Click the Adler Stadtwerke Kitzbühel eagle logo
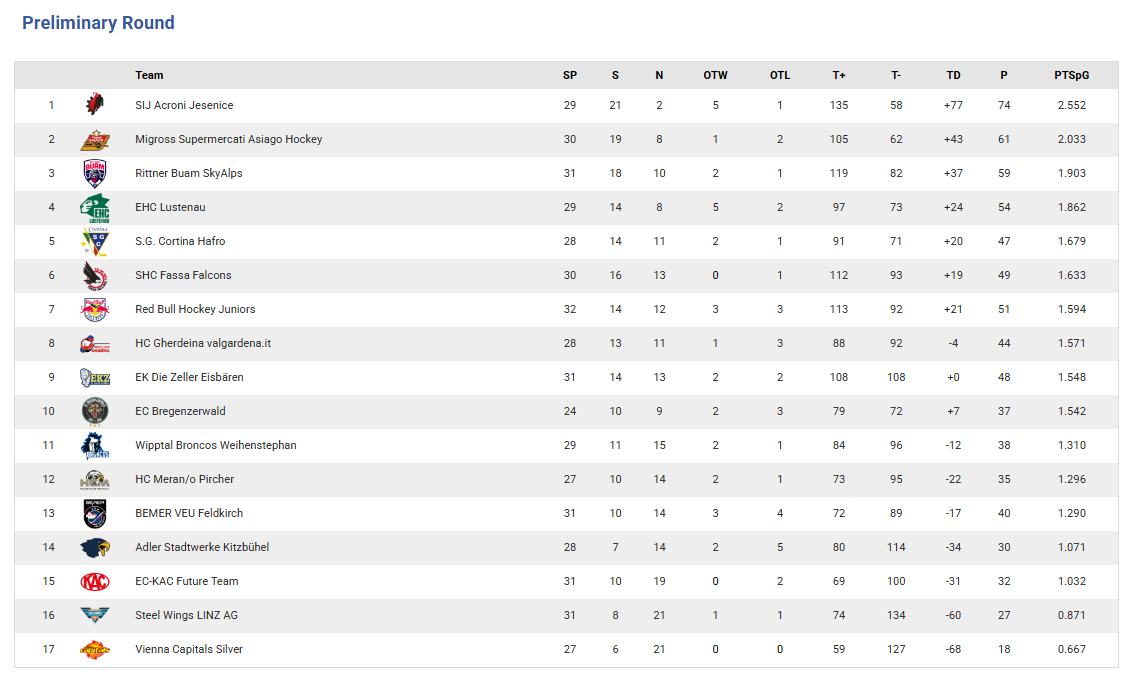The width and height of the screenshot is (1128, 674). (95, 548)
